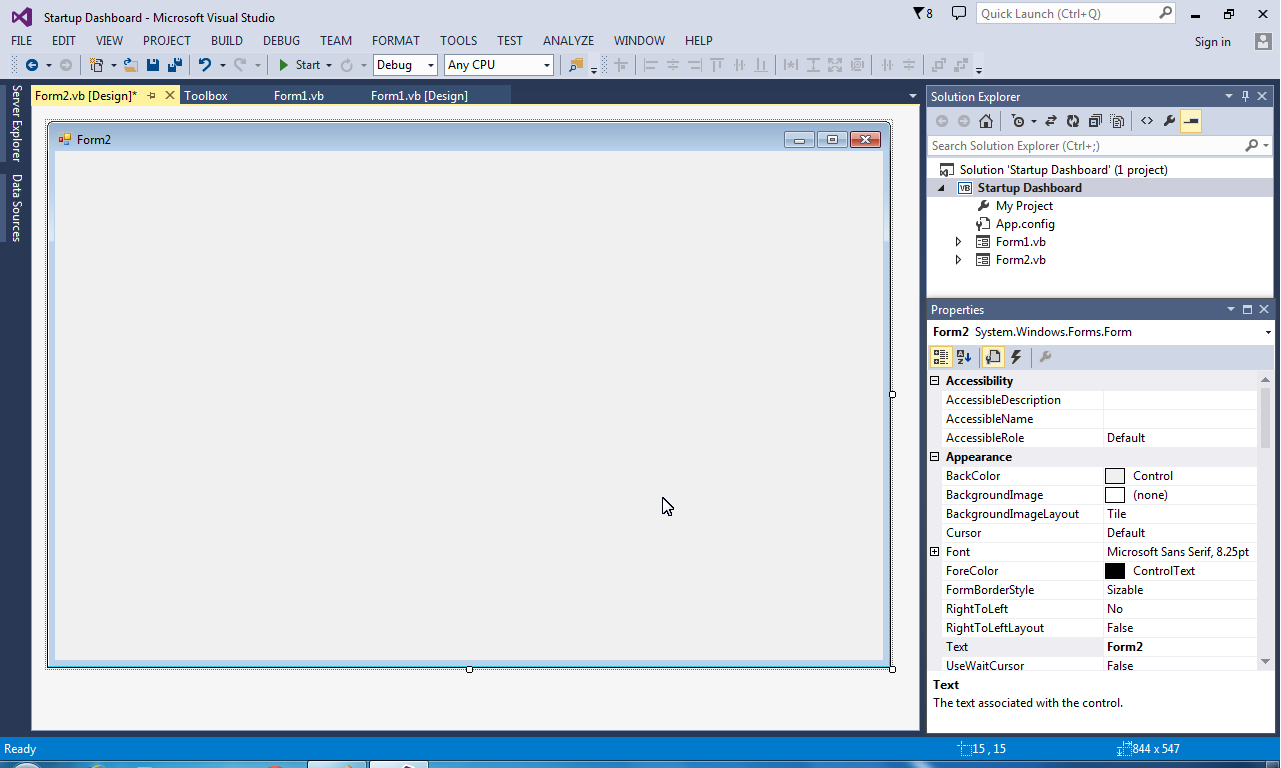The width and height of the screenshot is (1281, 768).
Task: Select the FormBorderStyle Sizable value
Action: pyautogui.click(x=1125, y=590)
